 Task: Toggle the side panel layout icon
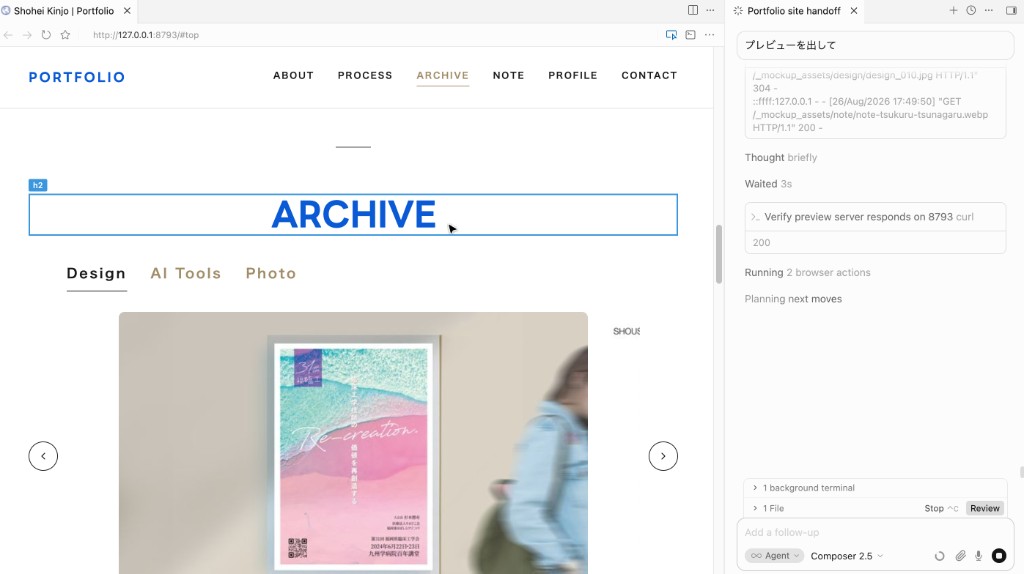click(x=1012, y=10)
